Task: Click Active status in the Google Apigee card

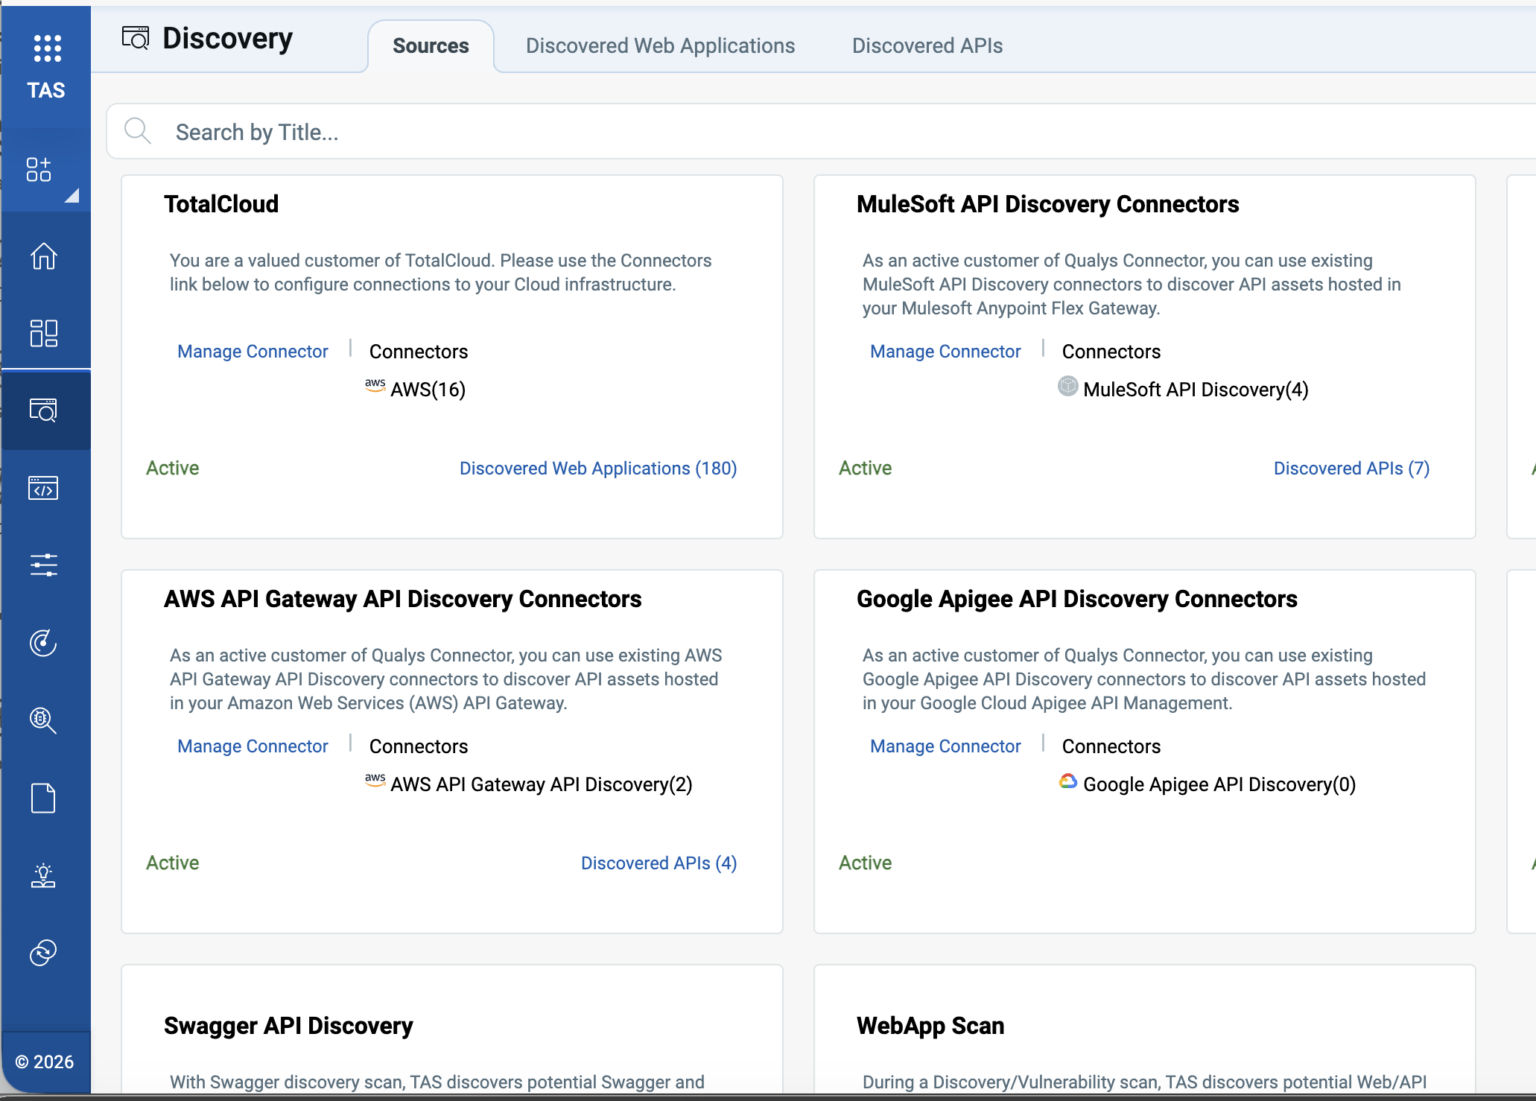Action: point(865,863)
